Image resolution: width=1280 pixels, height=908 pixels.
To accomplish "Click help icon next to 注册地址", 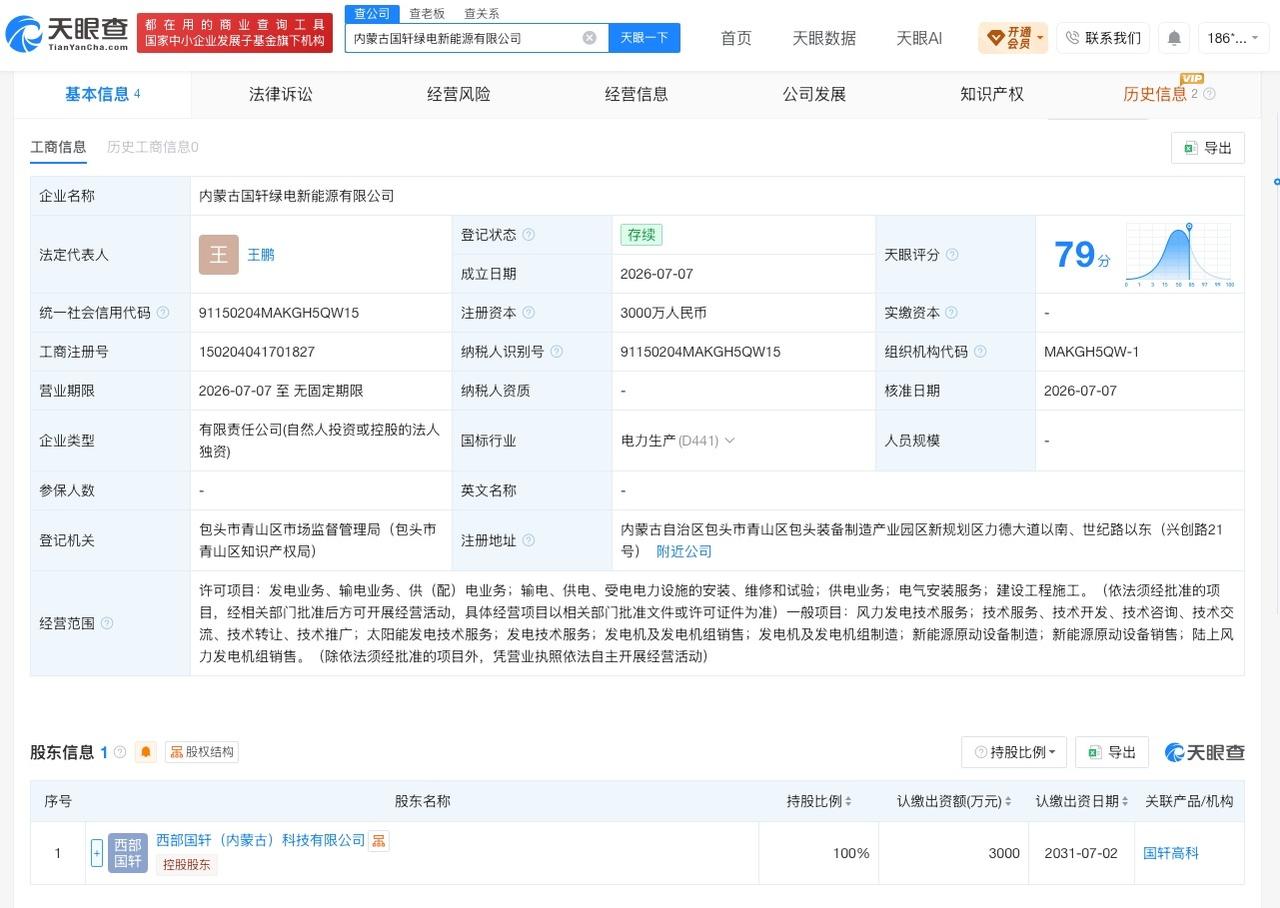I will [528, 541].
